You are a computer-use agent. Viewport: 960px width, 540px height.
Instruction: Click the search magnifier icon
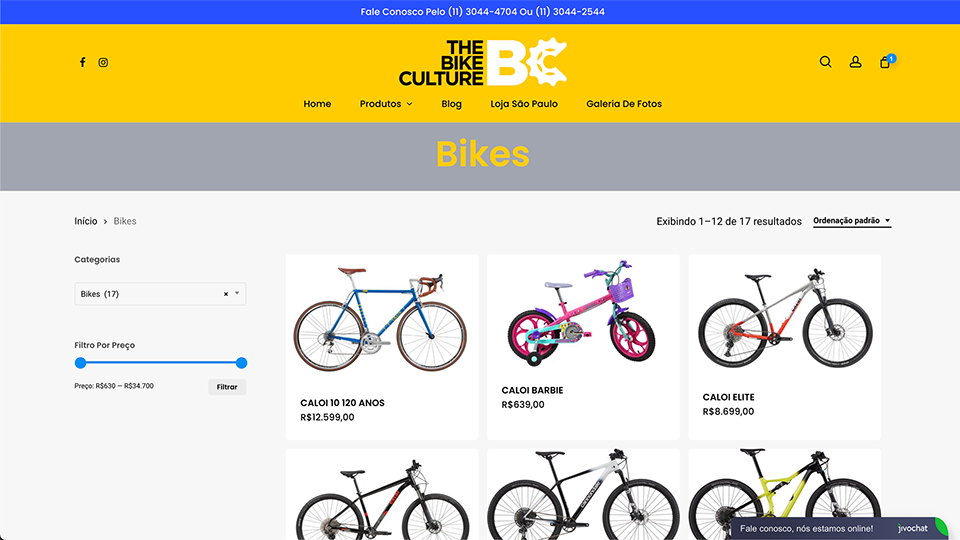(x=825, y=62)
